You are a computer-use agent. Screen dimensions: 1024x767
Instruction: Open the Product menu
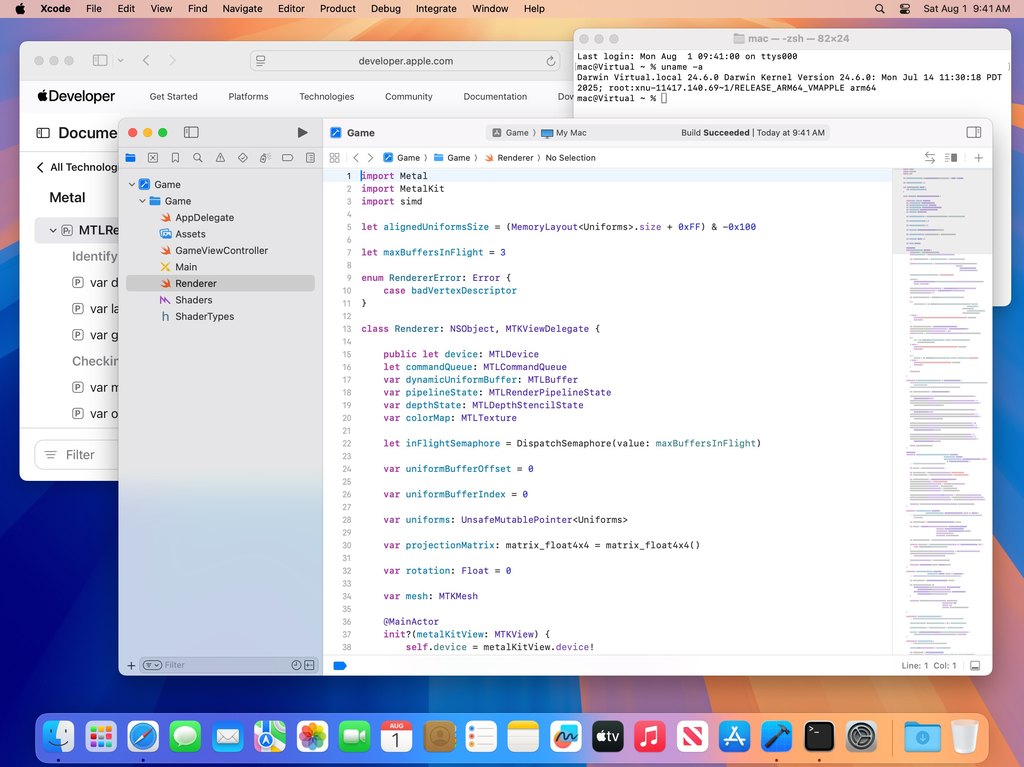click(x=338, y=8)
